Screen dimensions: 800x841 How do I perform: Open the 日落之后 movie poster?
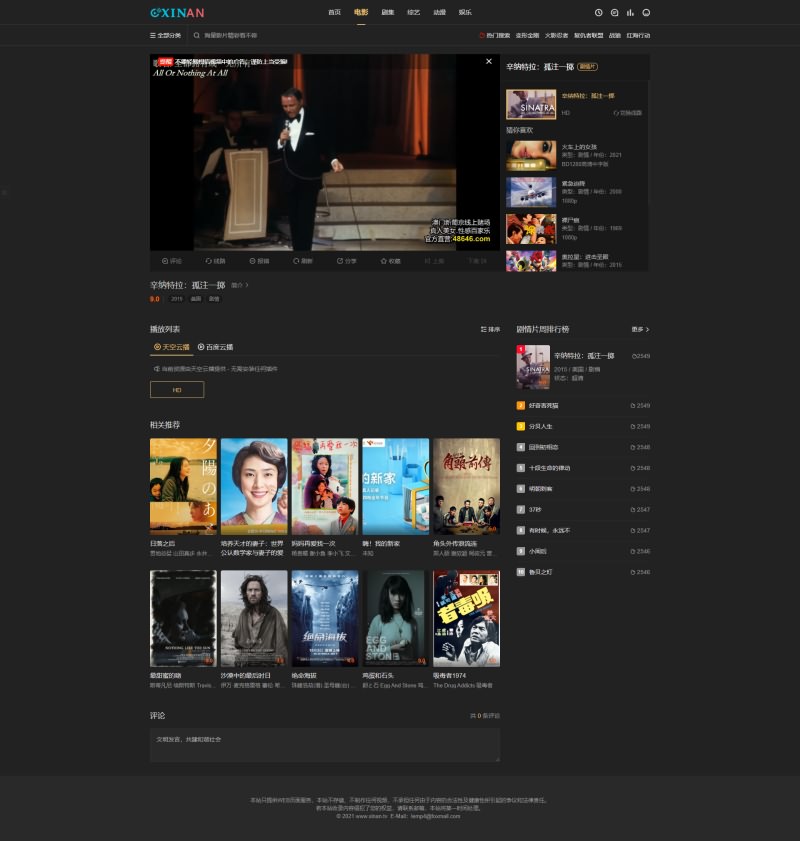(183, 486)
